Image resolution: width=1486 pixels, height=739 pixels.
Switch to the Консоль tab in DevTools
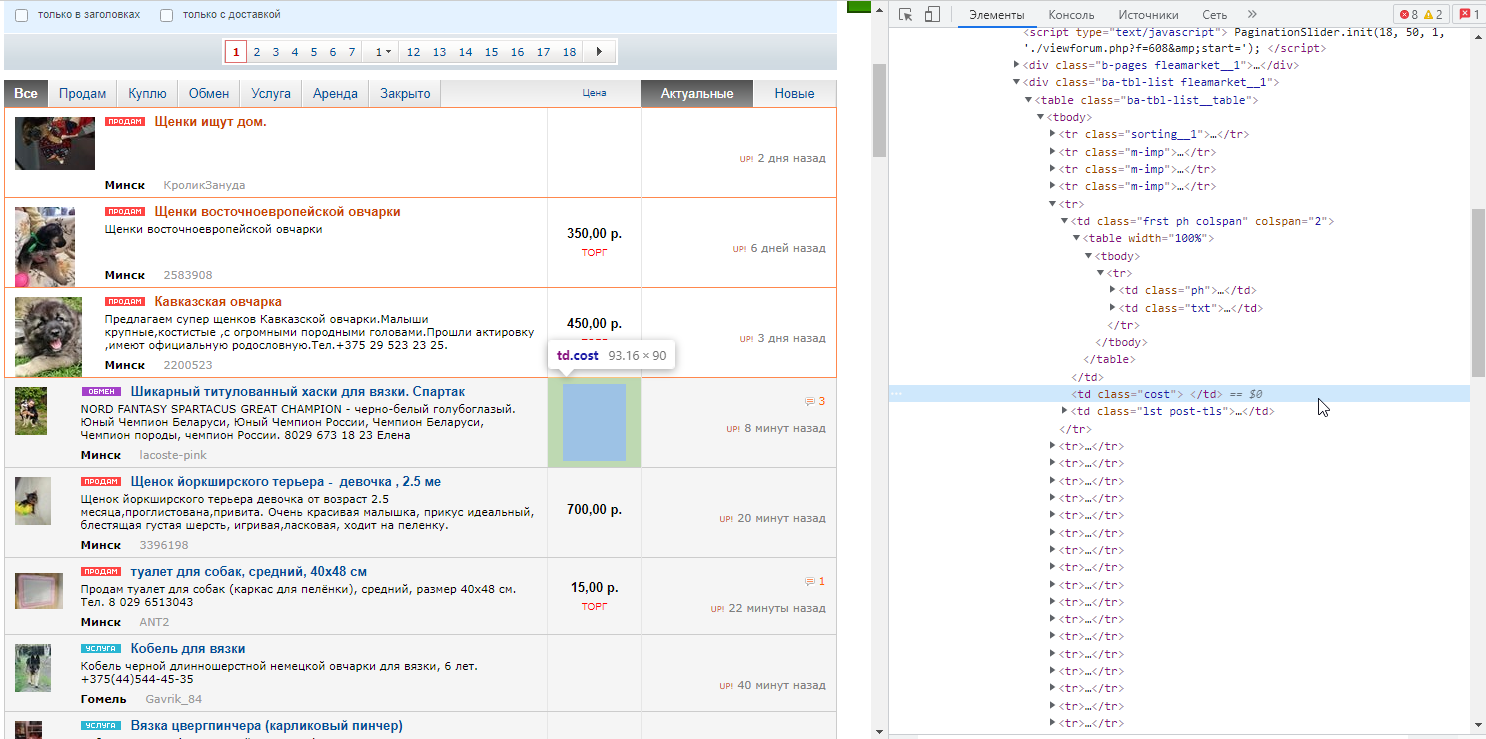point(1071,15)
